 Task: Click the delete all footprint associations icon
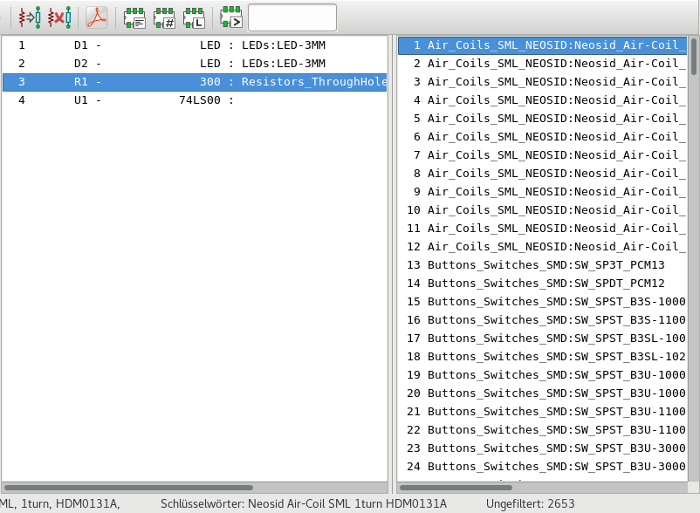[x=60, y=17]
